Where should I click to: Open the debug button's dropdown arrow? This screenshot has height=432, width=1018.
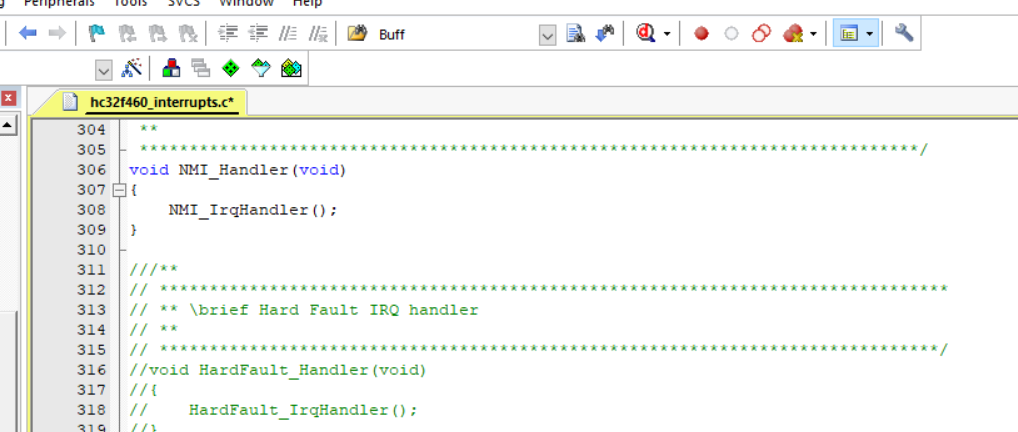[667, 34]
